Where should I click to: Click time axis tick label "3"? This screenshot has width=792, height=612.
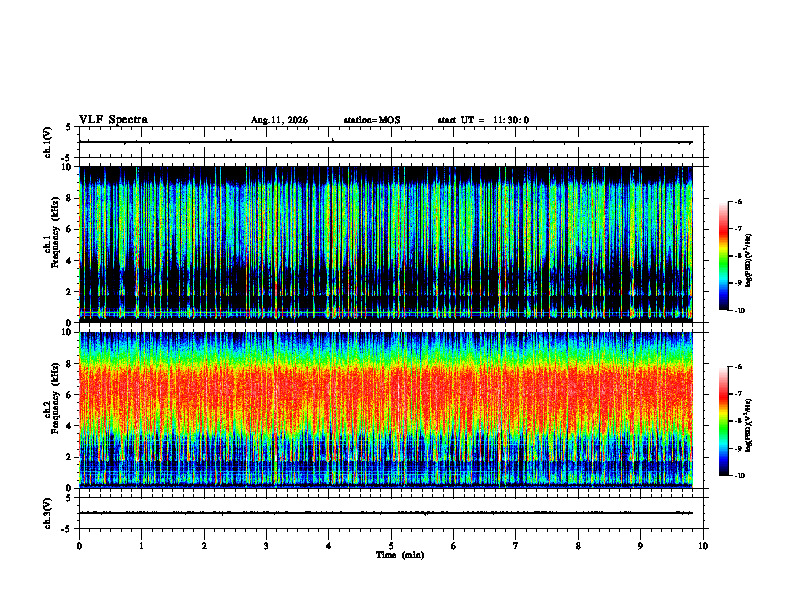pos(266,546)
